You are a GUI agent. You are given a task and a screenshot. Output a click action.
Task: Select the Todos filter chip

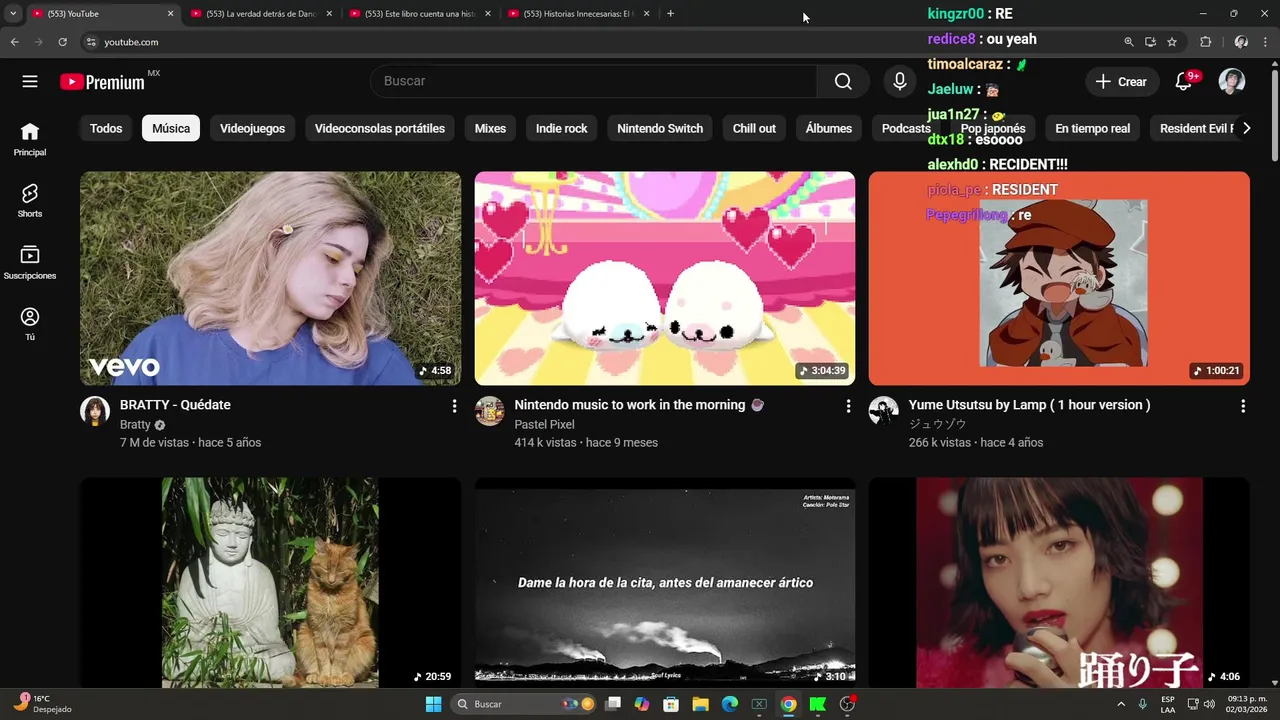point(106,128)
